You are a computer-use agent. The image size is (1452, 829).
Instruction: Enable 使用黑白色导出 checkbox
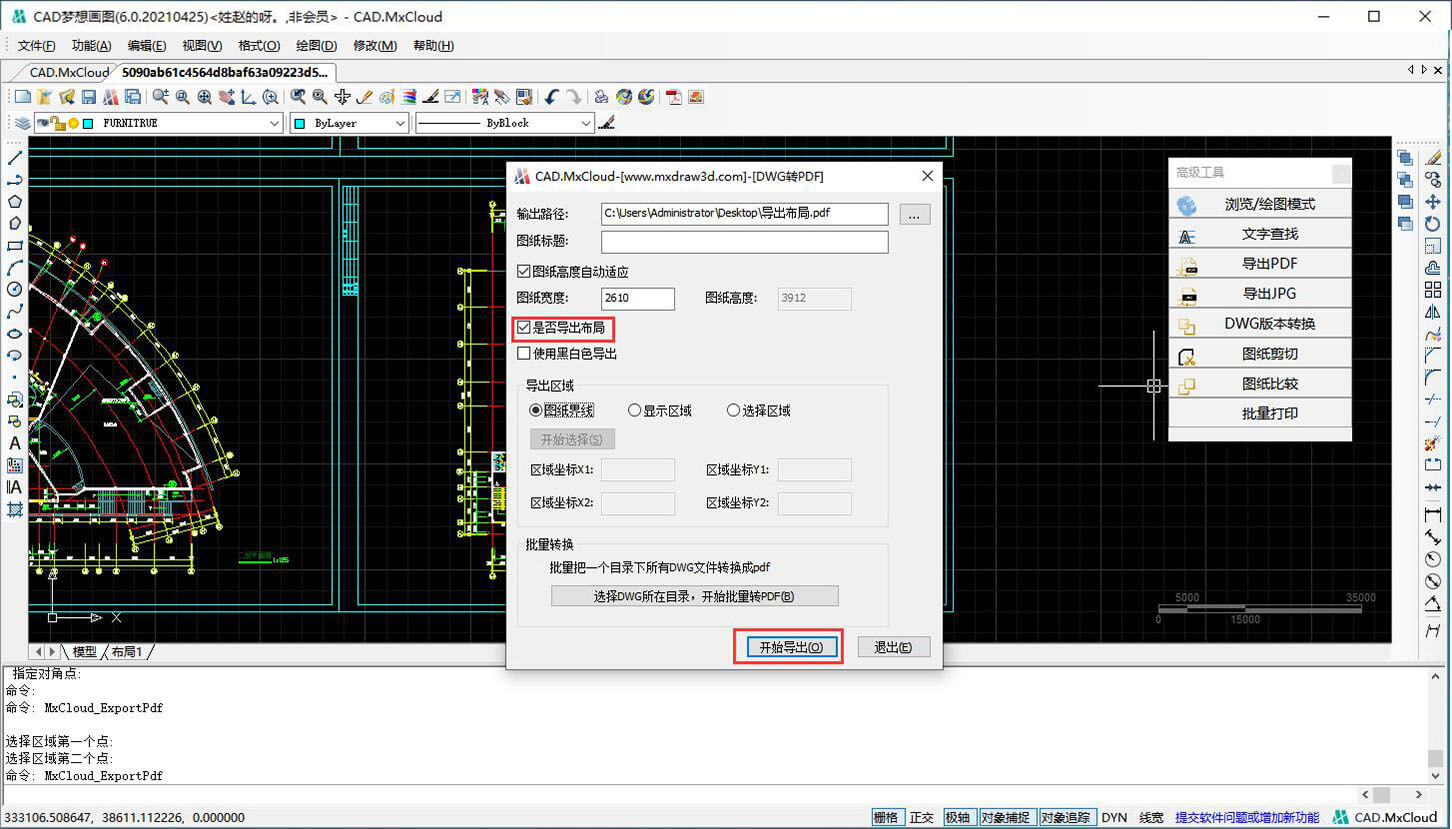point(523,353)
